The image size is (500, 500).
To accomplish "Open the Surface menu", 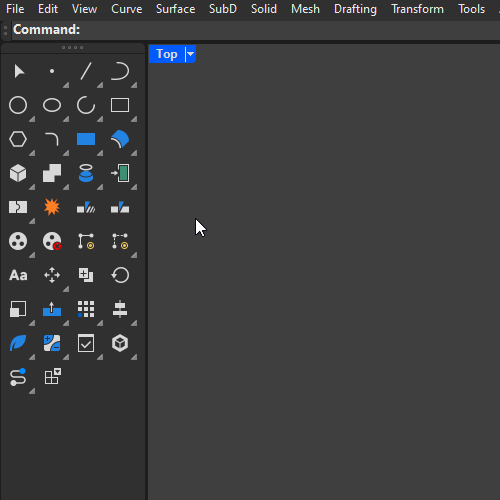I will tap(175, 9).
